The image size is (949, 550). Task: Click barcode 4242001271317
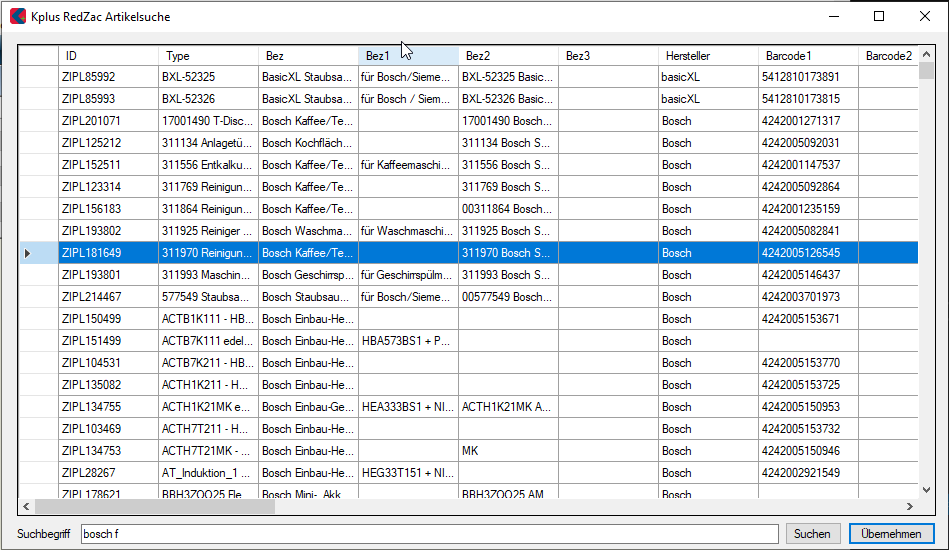point(808,121)
